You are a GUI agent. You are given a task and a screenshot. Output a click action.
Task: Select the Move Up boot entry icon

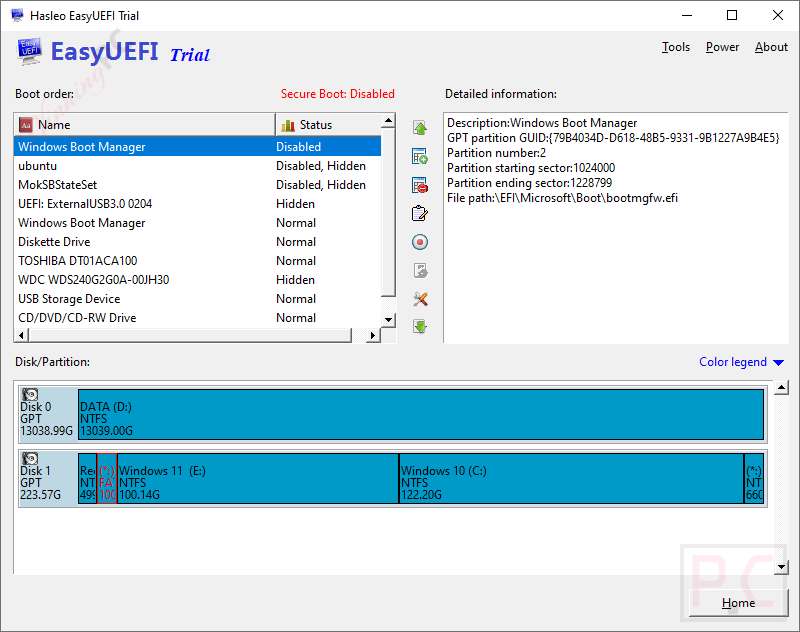pyautogui.click(x=420, y=128)
